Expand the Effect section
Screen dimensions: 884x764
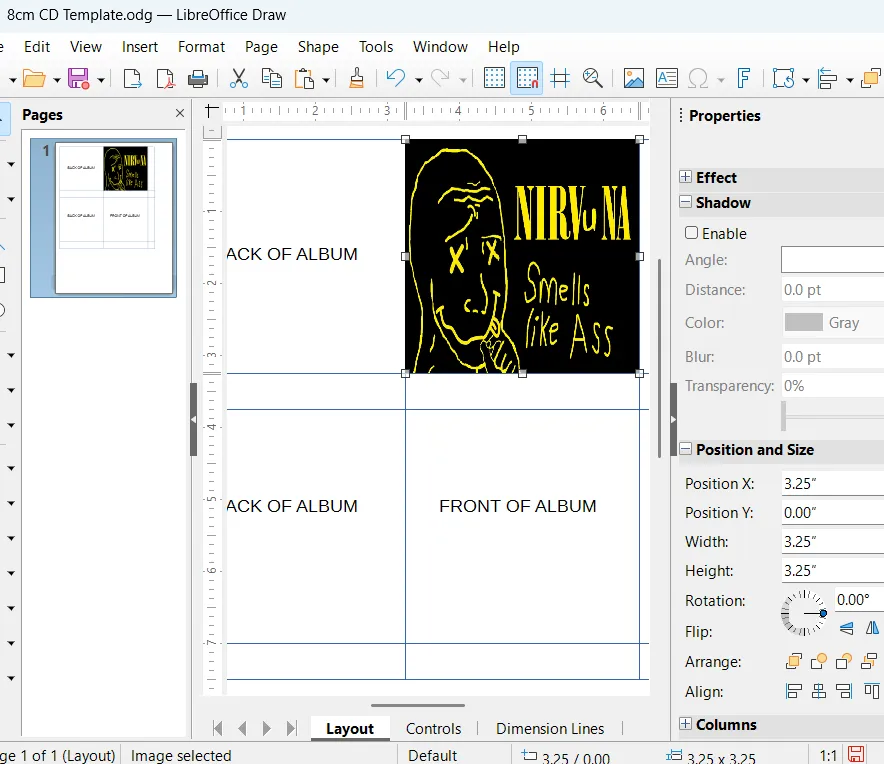click(686, 177)
